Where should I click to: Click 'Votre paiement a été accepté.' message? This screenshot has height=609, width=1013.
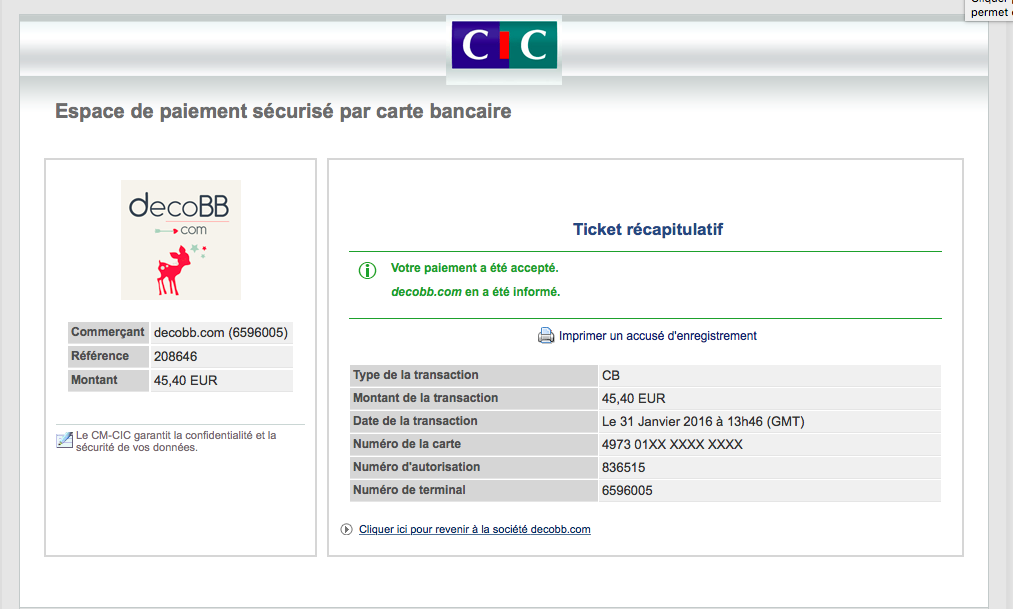tap(474, 268)
